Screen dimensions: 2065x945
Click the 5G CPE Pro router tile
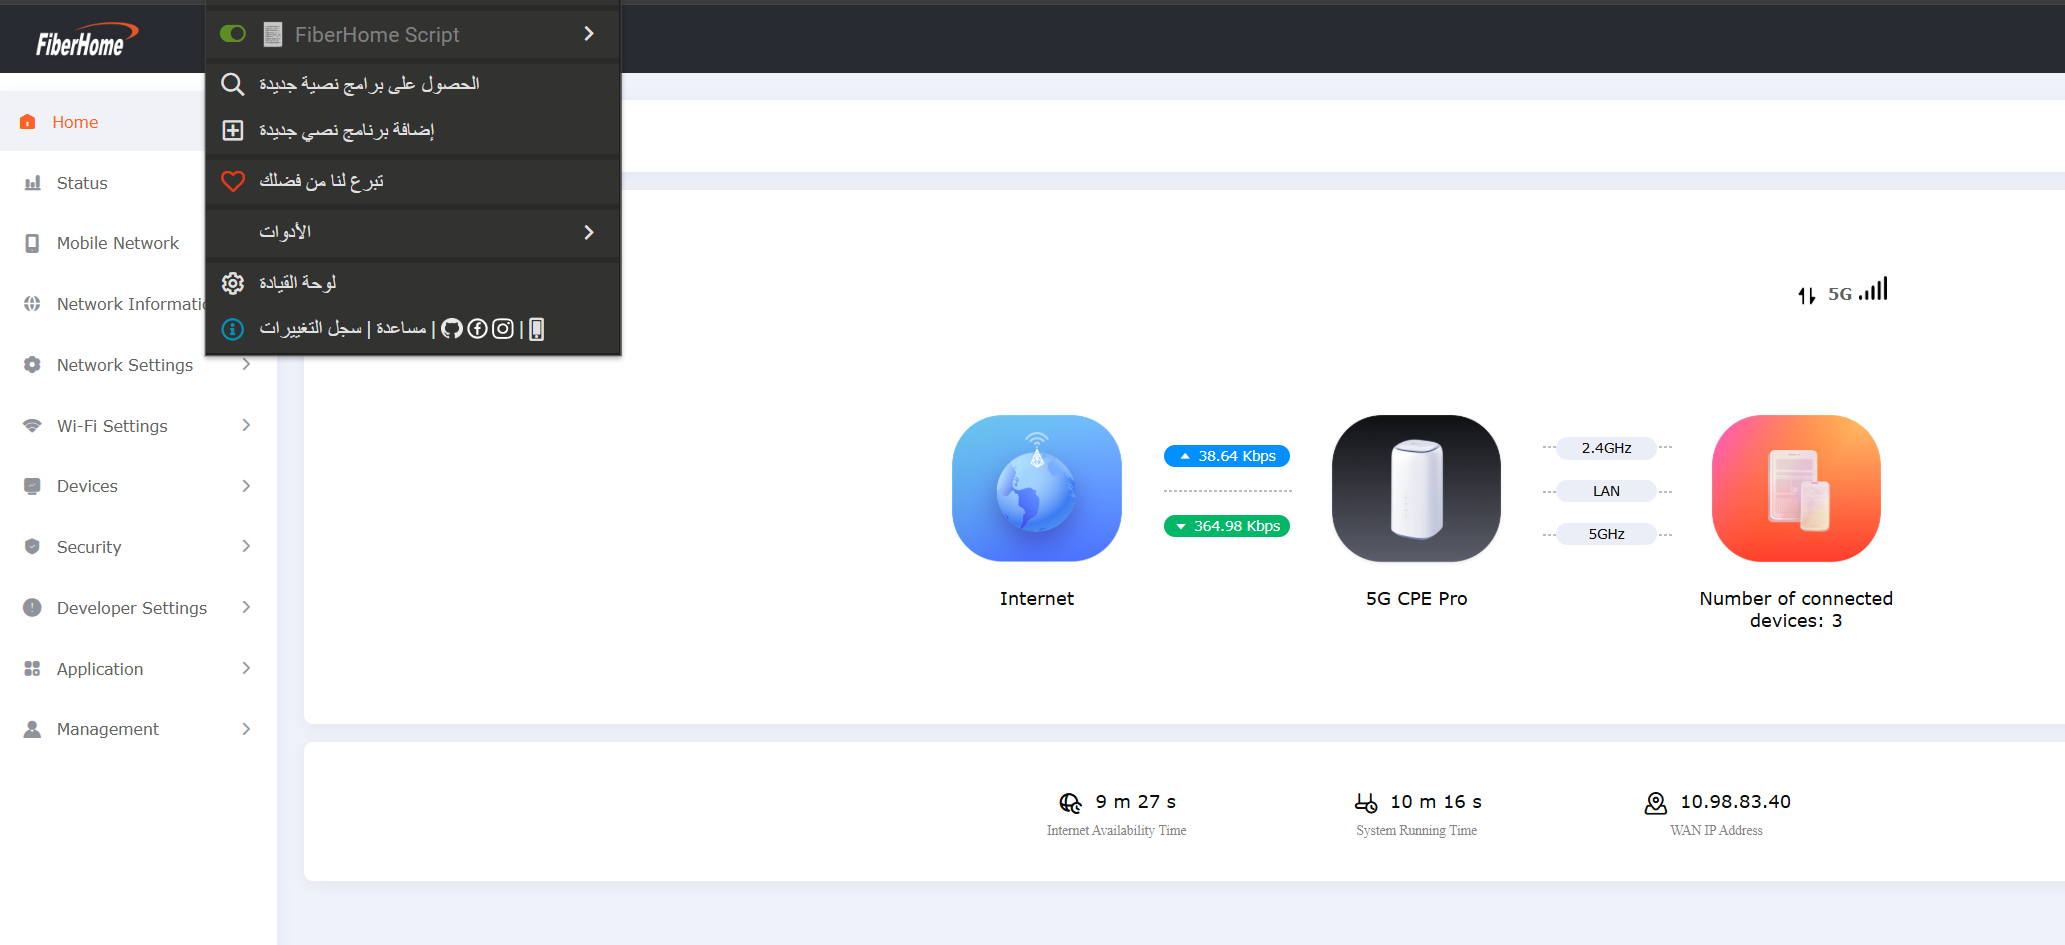(1417, 488)
